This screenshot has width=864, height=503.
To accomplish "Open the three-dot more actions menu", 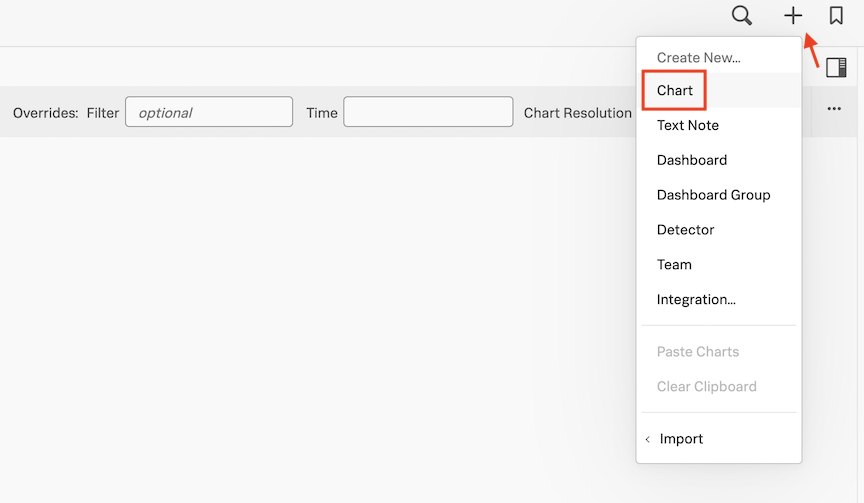I will pos(834,109).
